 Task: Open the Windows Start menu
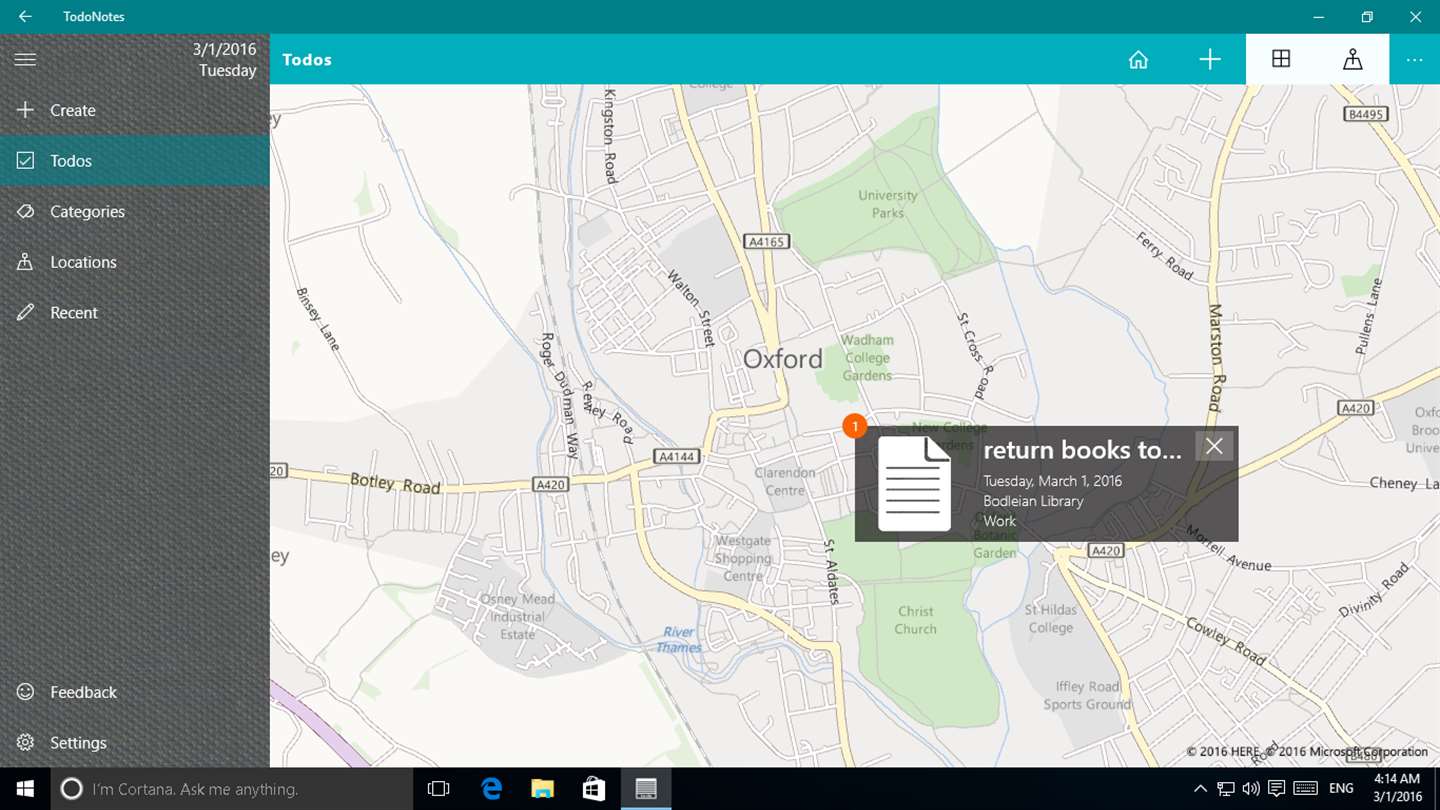(24, 789)
